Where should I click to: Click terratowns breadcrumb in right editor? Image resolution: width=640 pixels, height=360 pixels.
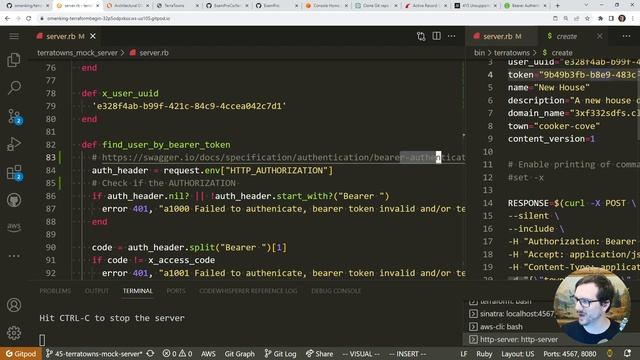click(511, 53)
